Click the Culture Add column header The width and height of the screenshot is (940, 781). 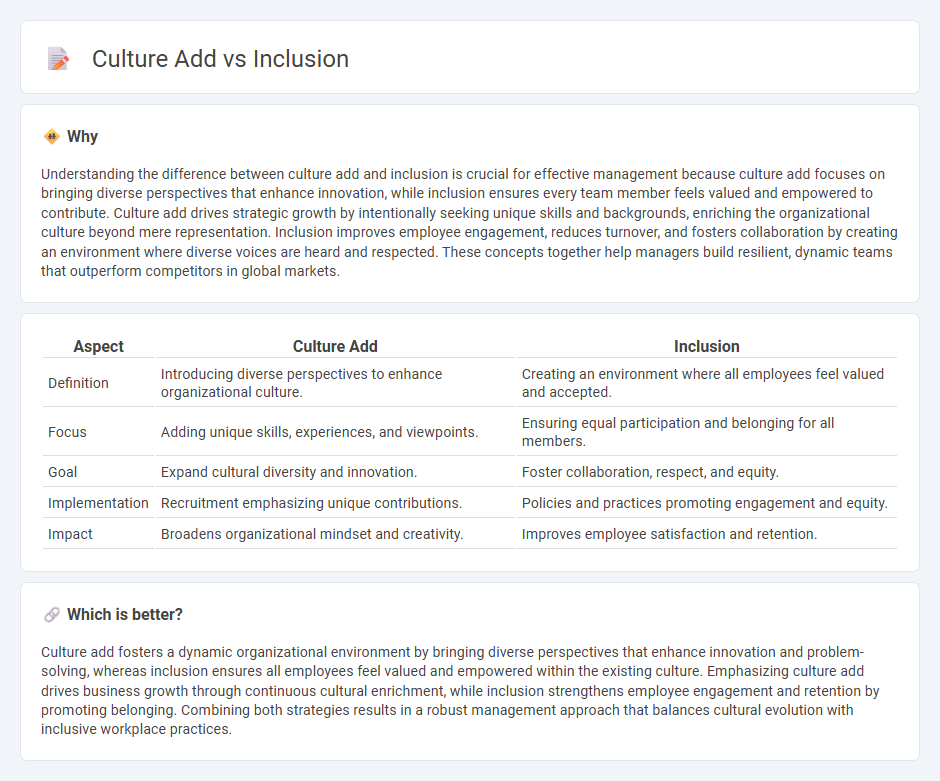[x=335, y=346]
